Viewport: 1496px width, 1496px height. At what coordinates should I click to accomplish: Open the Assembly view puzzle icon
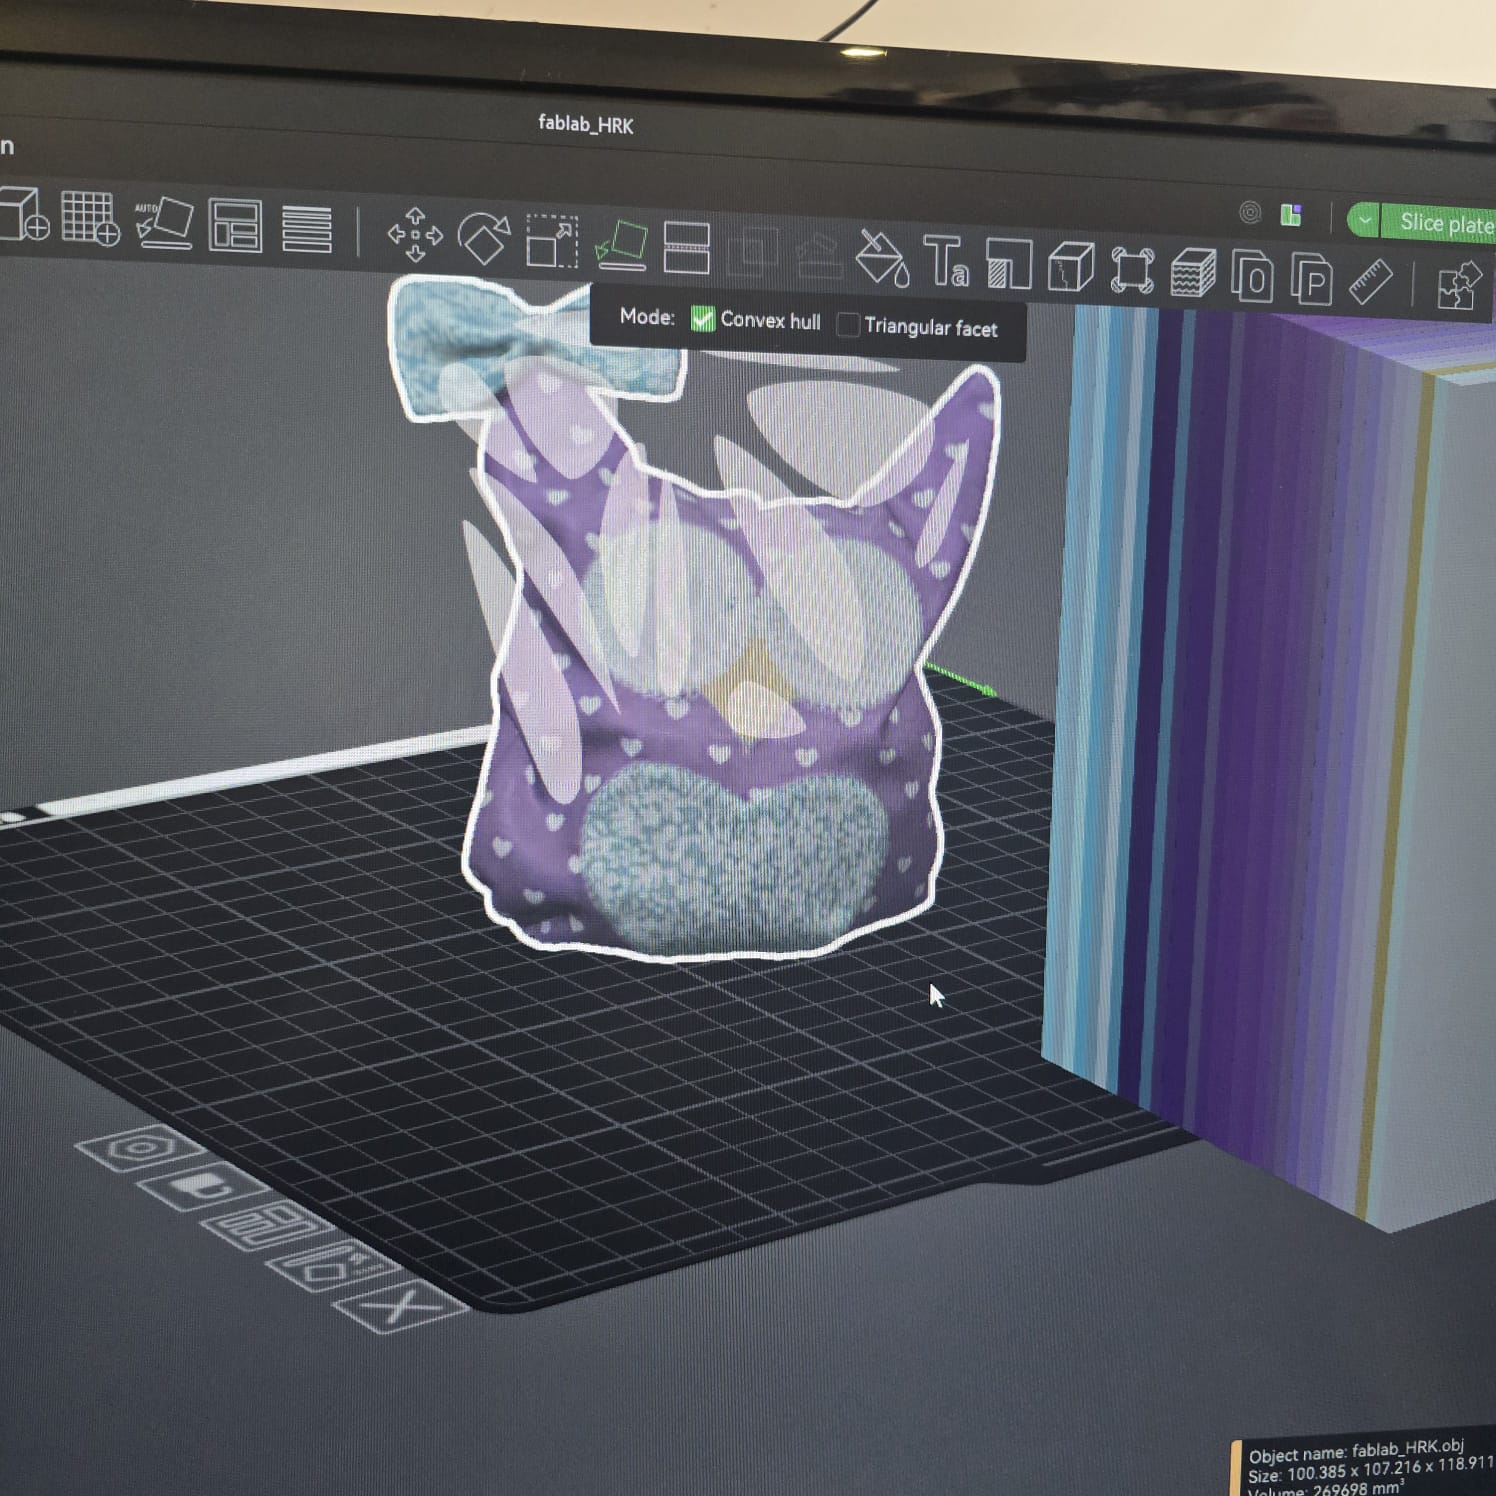pos(1458,286)
